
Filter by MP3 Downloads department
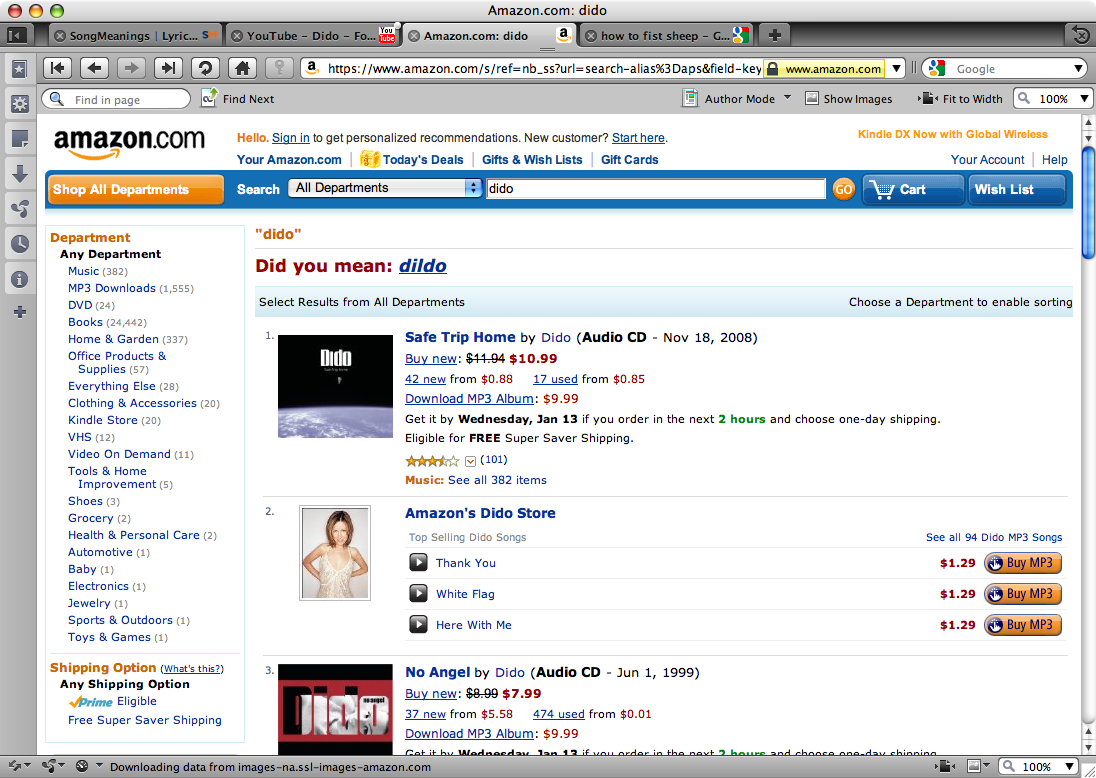pos(112,288)
